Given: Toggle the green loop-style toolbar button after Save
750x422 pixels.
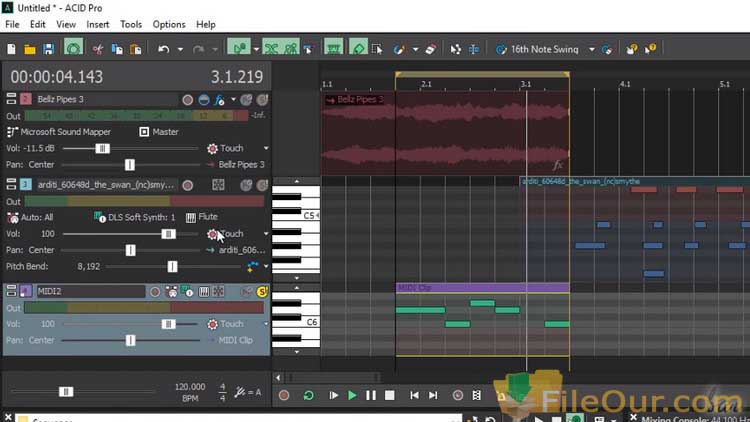Looking at the screenshot, I should [73, 48].
